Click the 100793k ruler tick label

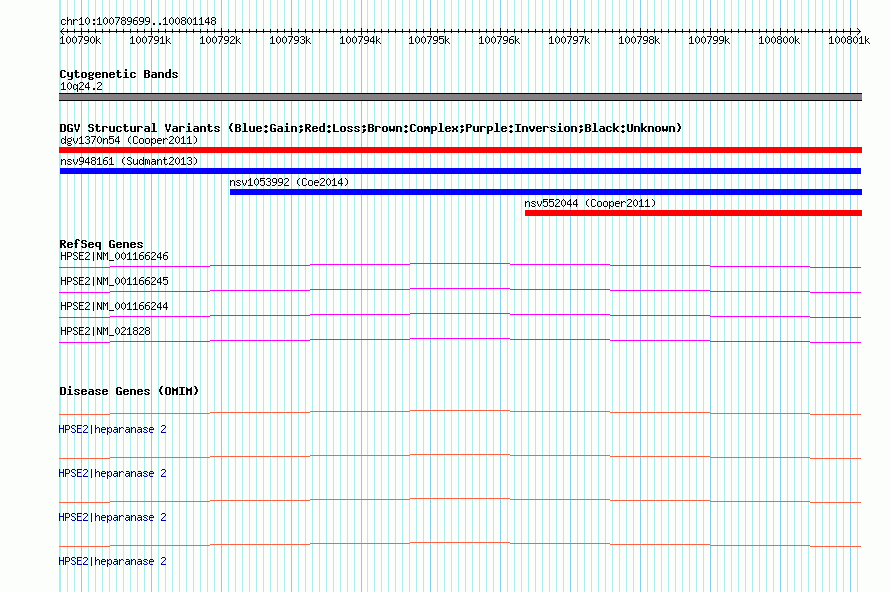coord(290,40)
